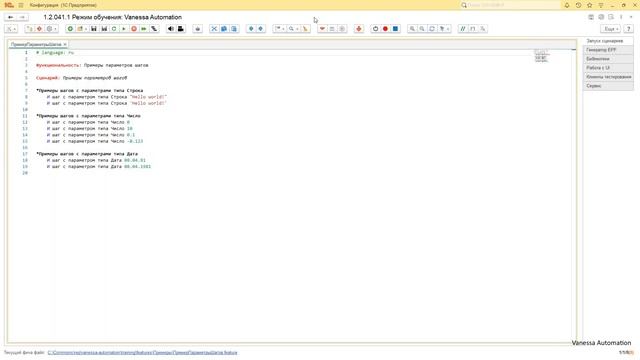Click the notifications bell icon
The image size is (640, 360).
click(567, 5)
